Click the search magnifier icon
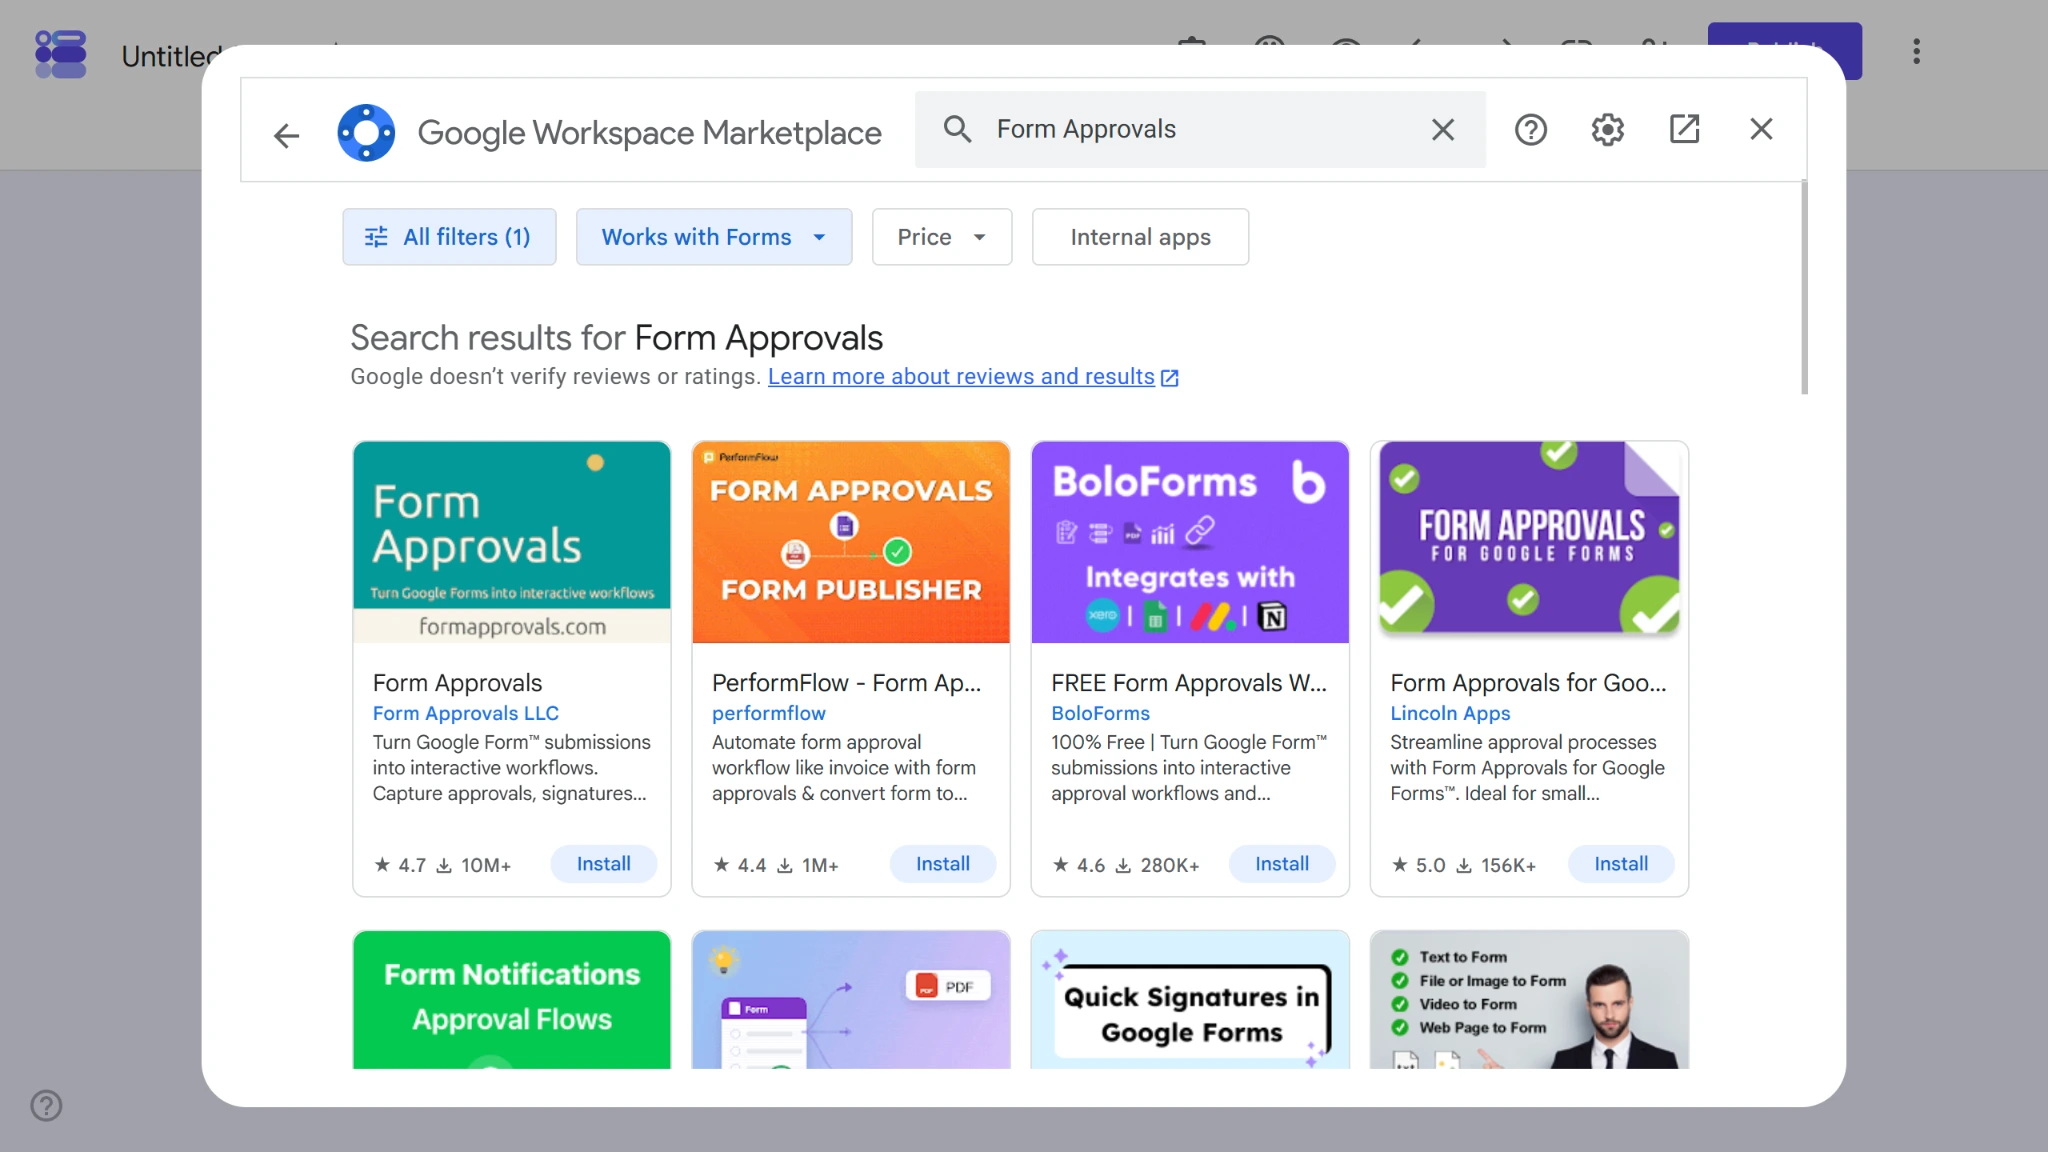 click(x=957, y=129)
